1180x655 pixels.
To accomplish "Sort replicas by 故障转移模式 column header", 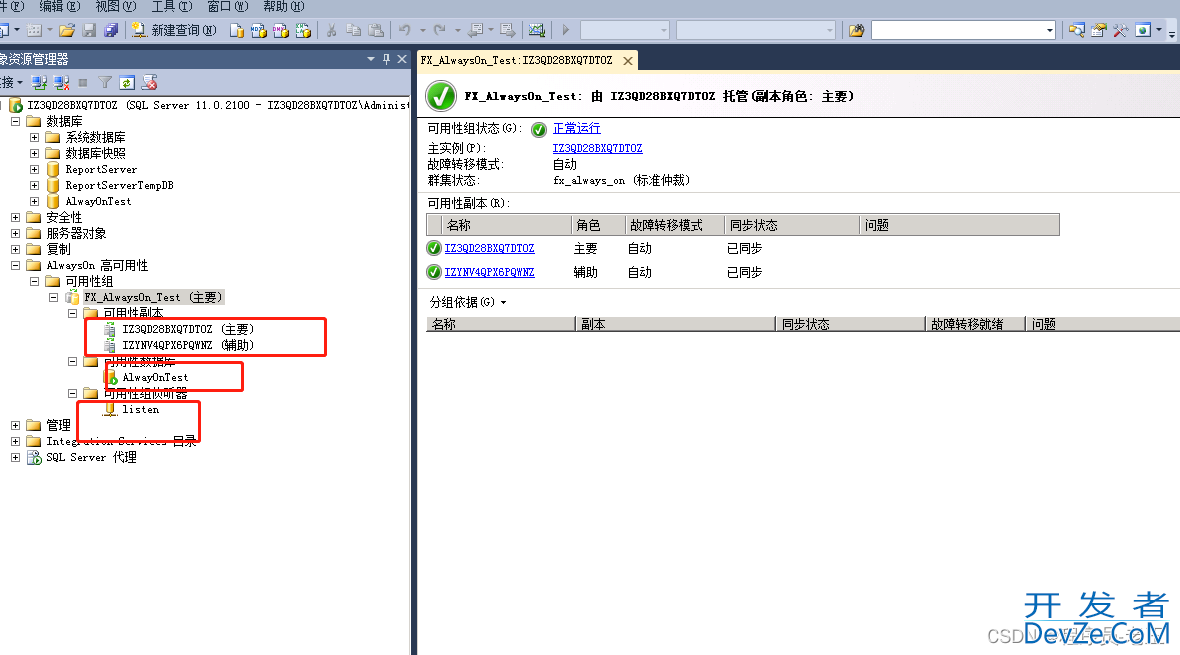I will coord(674,225).
